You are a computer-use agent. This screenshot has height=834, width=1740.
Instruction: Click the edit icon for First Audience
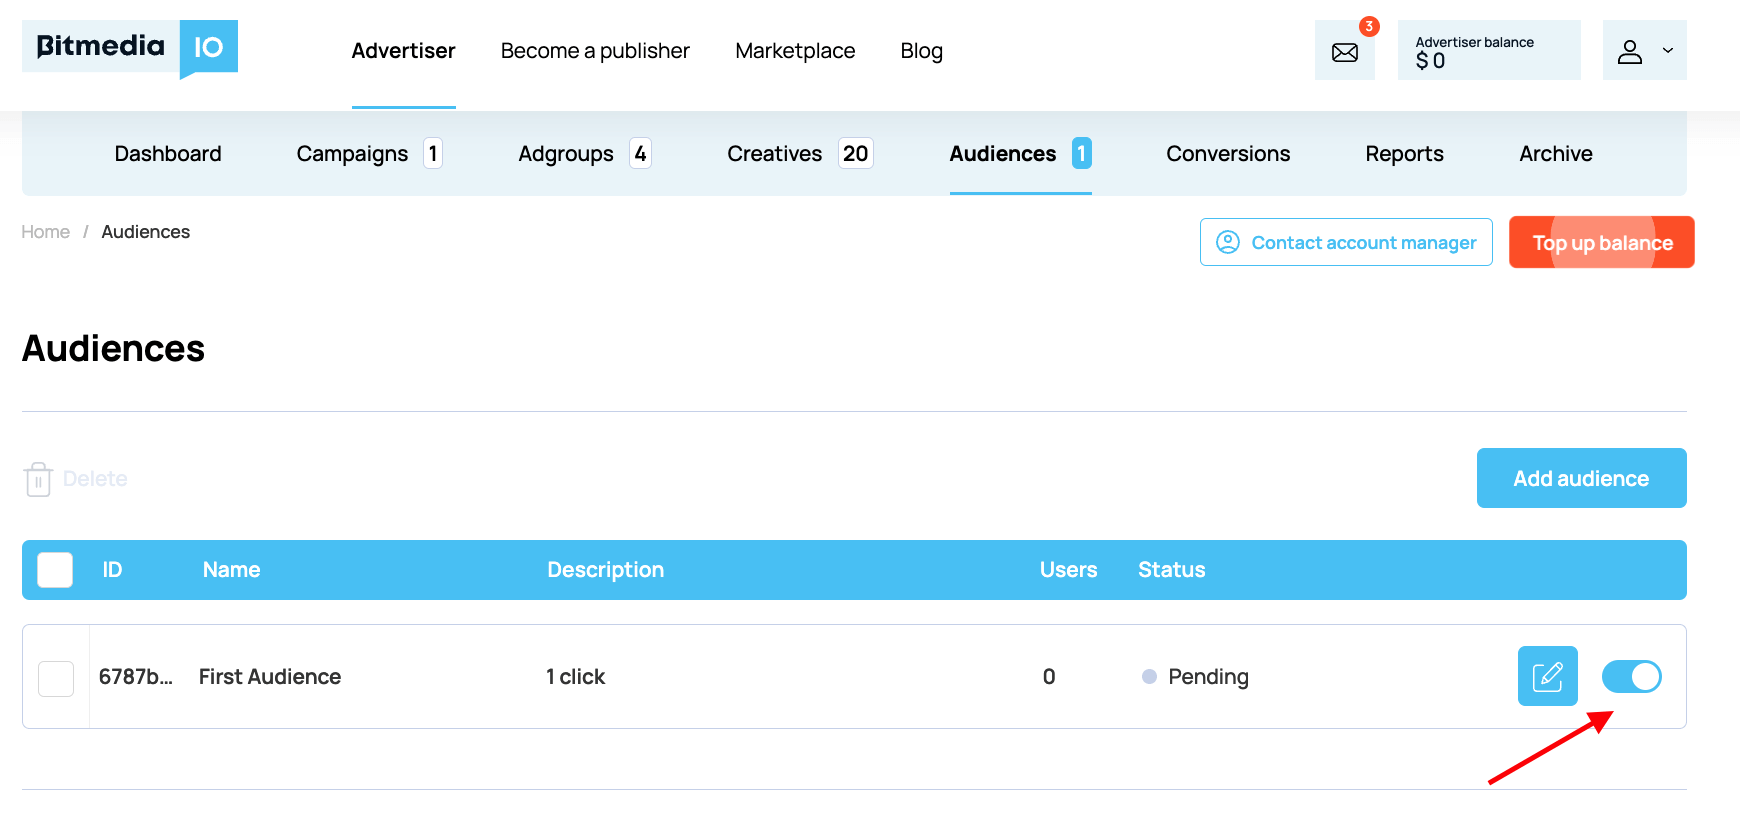click(x=1548, y=676)
